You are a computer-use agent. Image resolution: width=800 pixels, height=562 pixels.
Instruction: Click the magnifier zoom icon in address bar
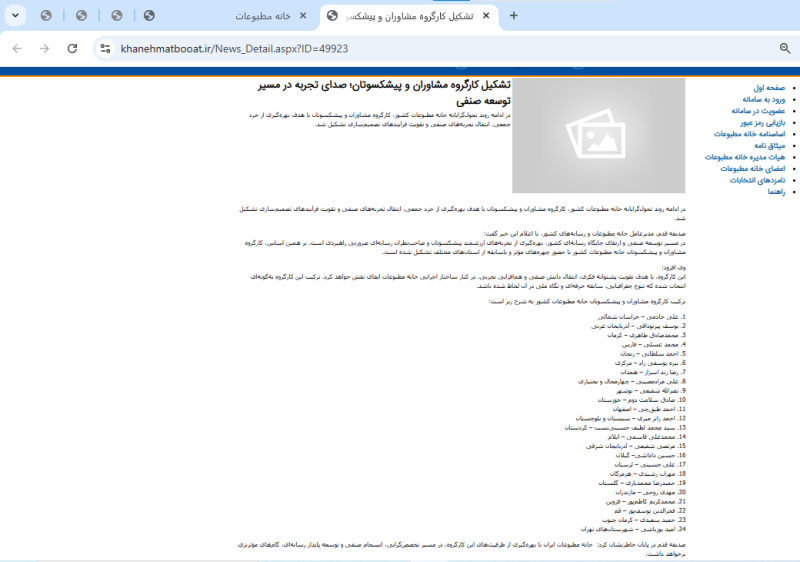[x=785, y=48]
